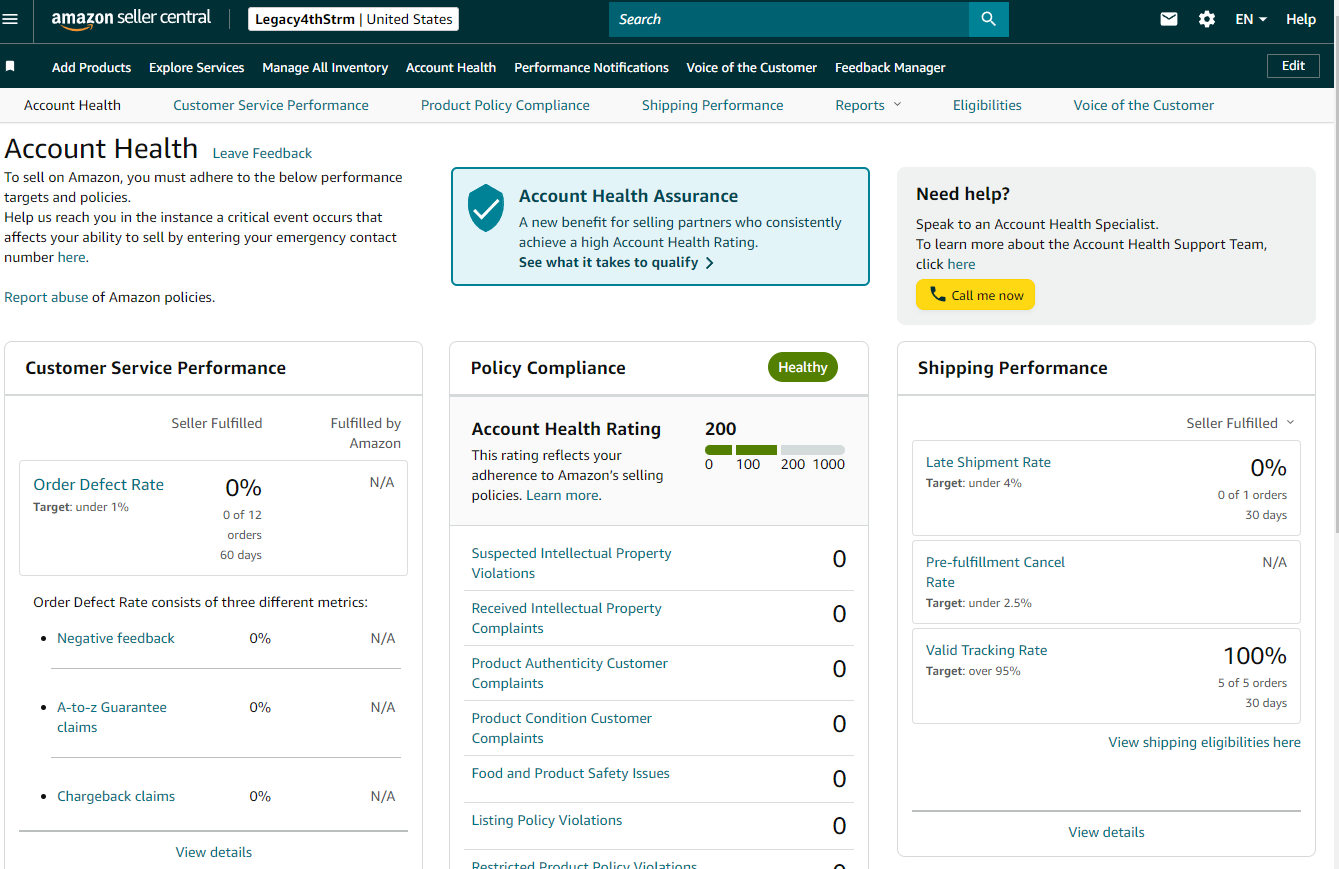Click 'here' link in Need help panel

pyautogui.click(x=961, y=264)
